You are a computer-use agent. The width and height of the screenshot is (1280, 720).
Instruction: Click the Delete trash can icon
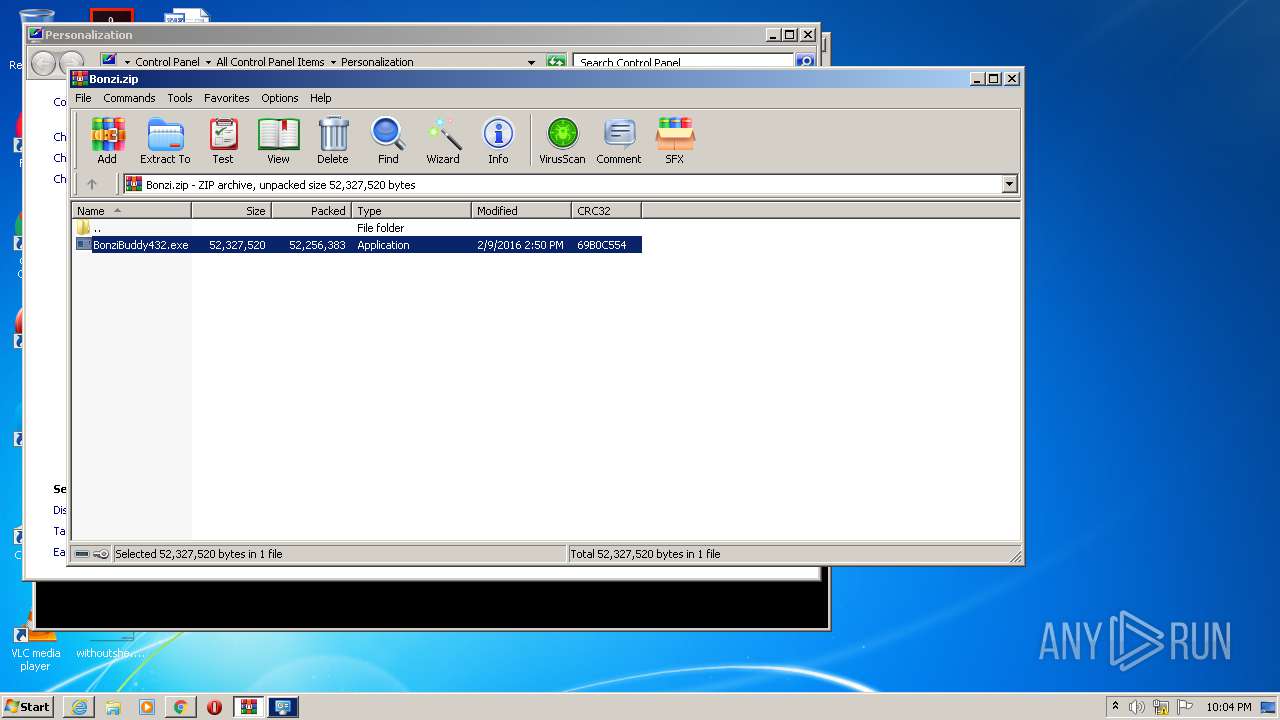(333, 140)
